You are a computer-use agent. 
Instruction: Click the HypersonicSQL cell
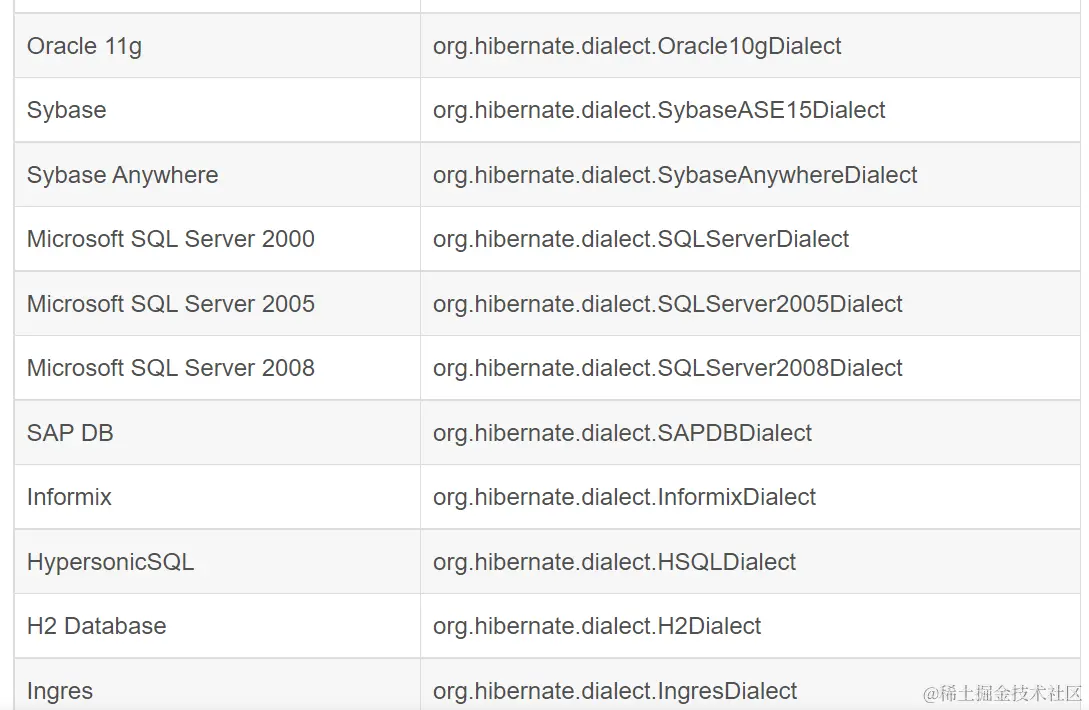tap(110, 562)
